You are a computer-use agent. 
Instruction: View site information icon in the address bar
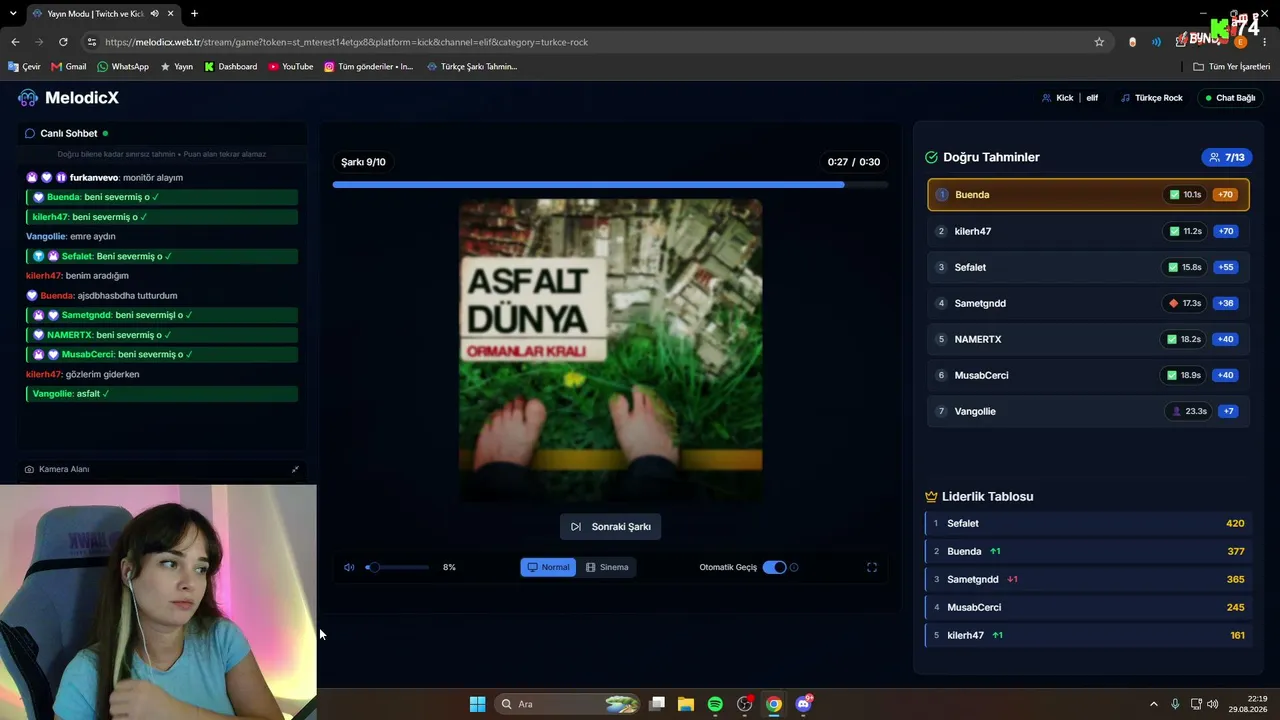92,42
